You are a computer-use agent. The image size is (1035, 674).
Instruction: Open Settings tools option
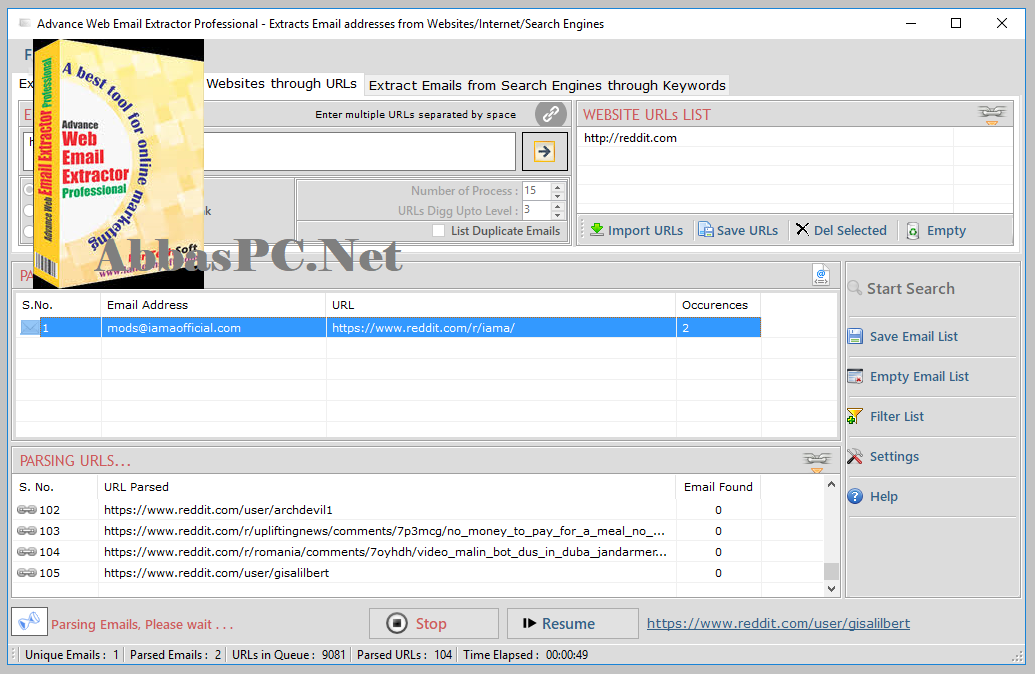tap(883, 457)
